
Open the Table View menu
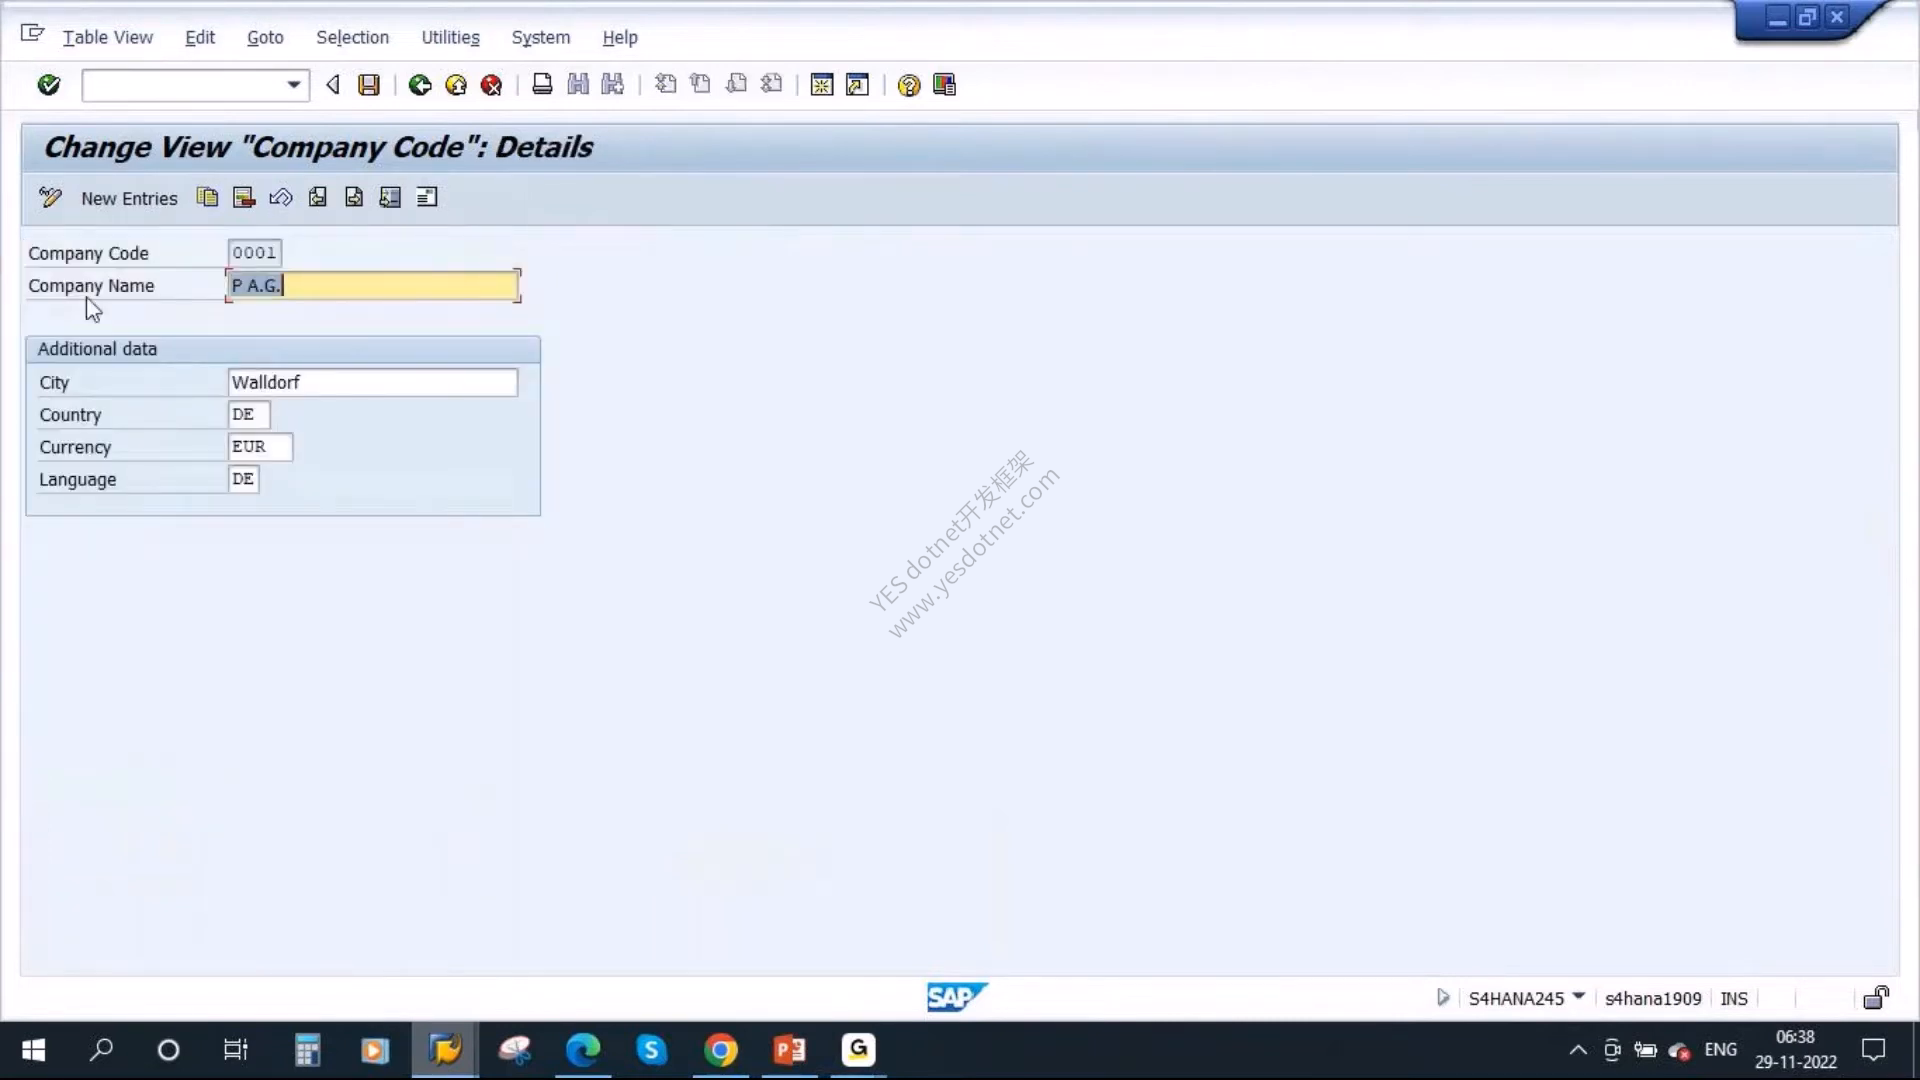pos(107,38)
